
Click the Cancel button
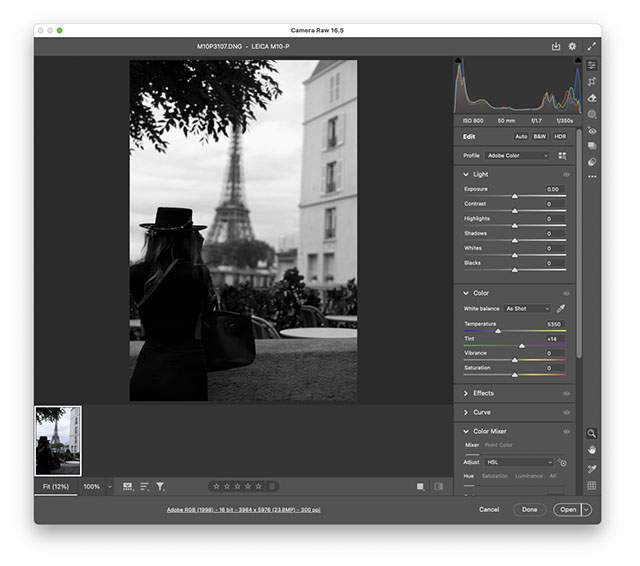489,510
